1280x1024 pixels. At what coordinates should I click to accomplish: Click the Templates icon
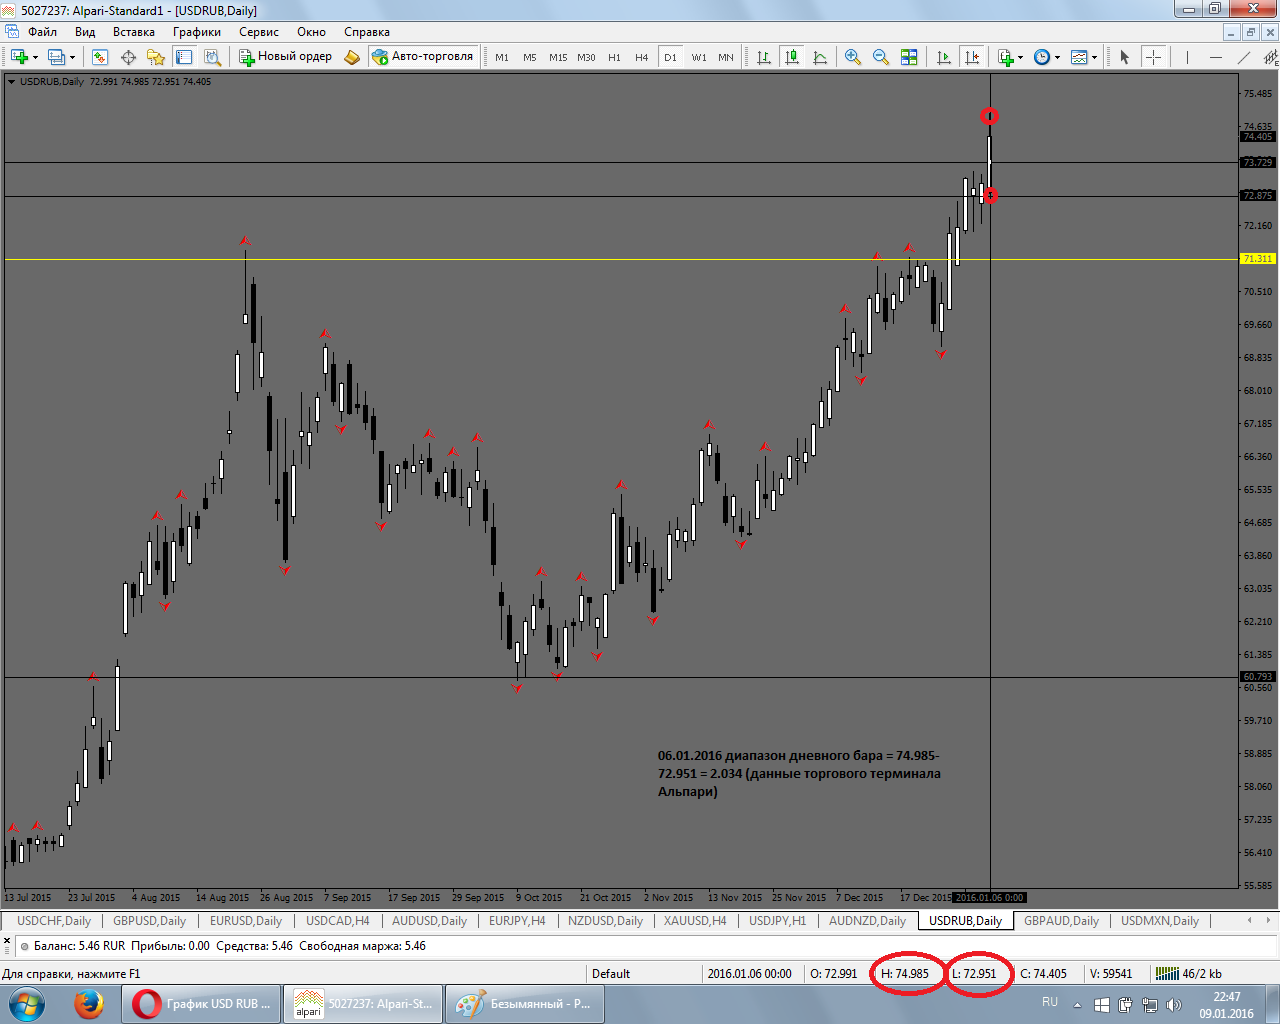click(1079, 57)
